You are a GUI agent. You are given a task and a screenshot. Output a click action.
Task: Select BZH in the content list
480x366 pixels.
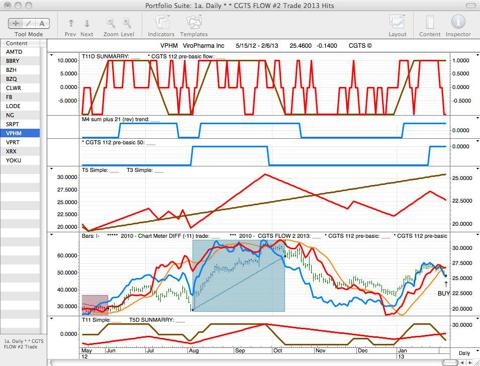point(20,70)
